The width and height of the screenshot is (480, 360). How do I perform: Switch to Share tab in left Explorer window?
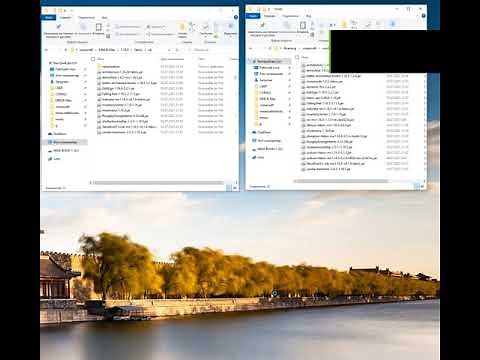pyautogui.click(x=86, y=17)
